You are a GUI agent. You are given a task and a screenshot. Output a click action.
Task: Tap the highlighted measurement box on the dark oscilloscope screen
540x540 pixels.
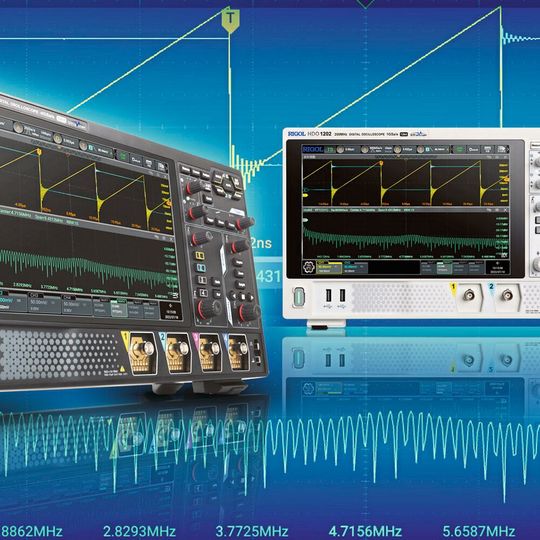pyautogui.click(x=118, y=308)
